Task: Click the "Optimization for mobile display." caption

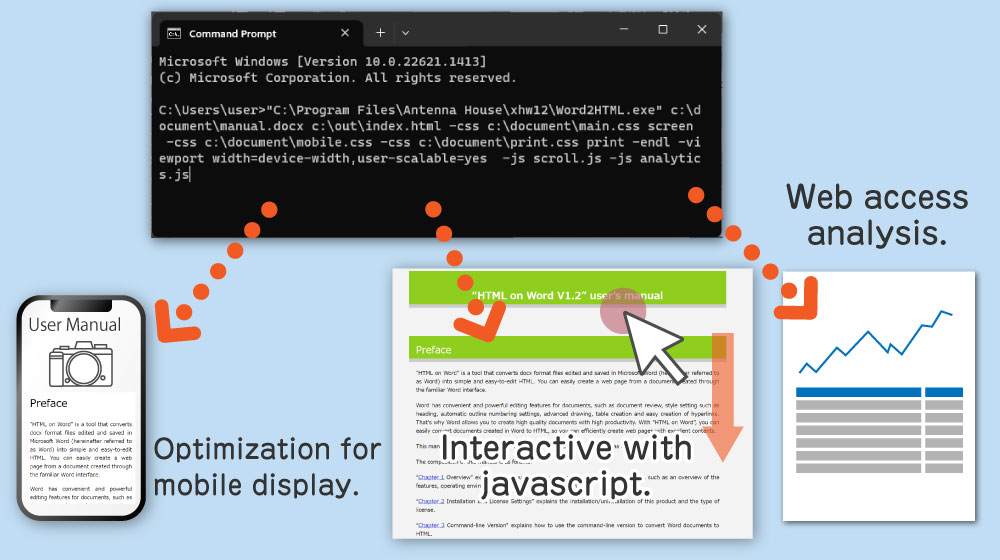Action: [x=267, y=467]
